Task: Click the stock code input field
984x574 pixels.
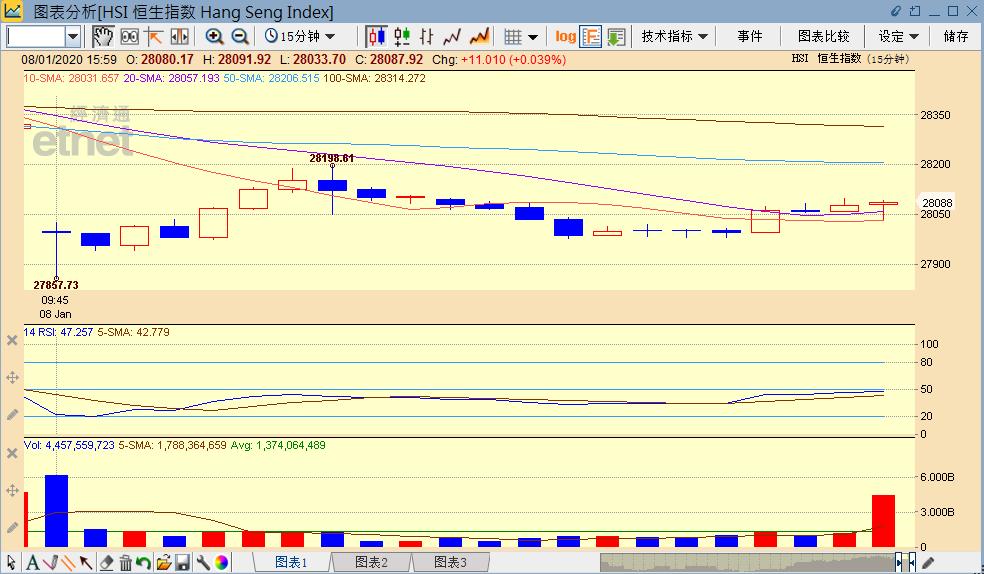Action: click(x=36, y=36)
